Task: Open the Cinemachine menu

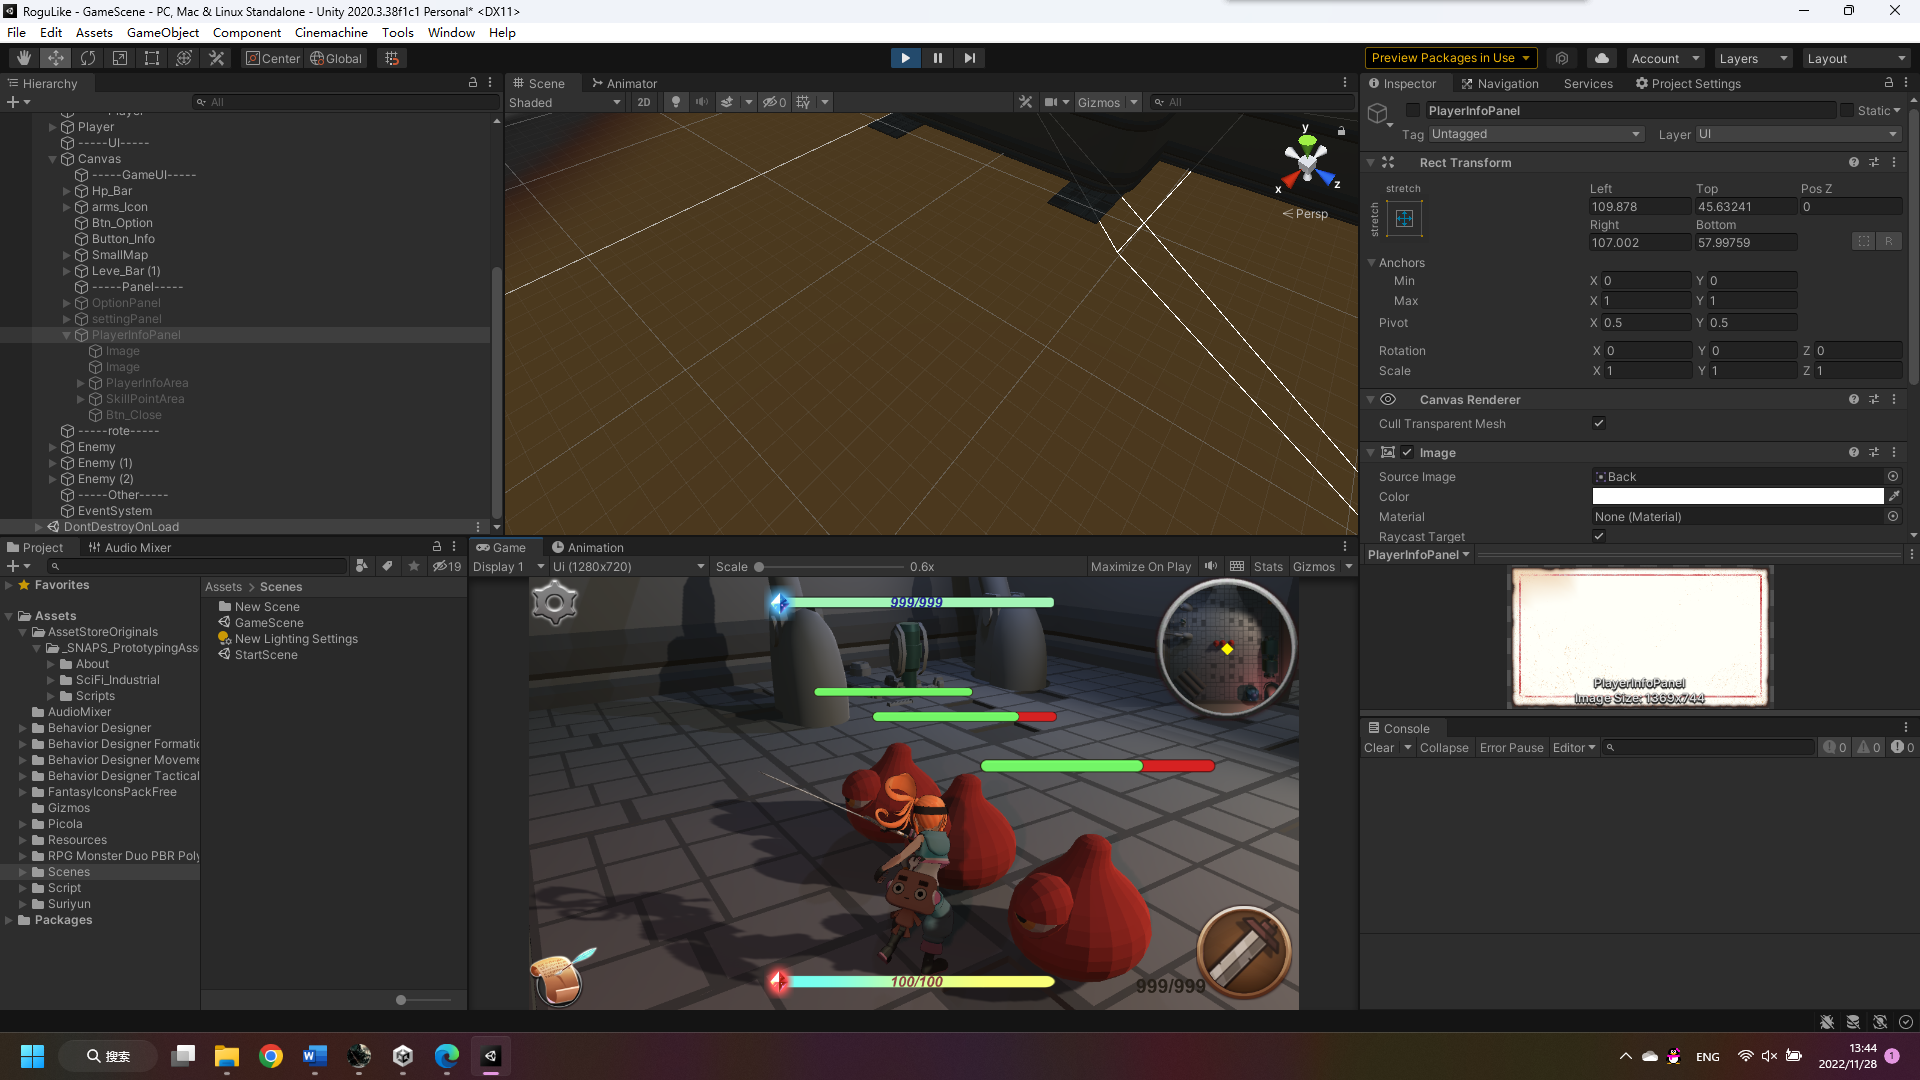Action: click(331, 32)
